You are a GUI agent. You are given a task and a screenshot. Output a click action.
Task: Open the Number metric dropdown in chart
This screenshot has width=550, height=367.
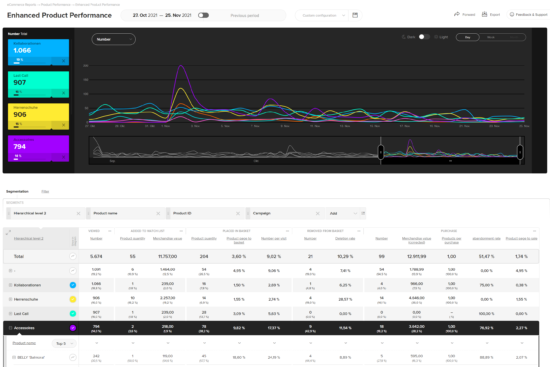pos(114,39)
